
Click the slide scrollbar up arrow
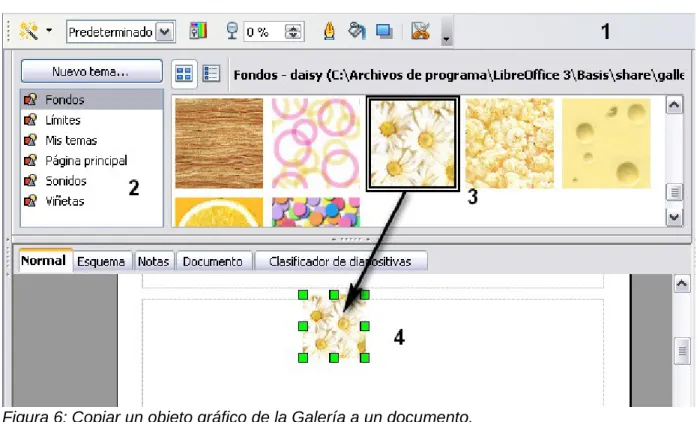(682, 284)
